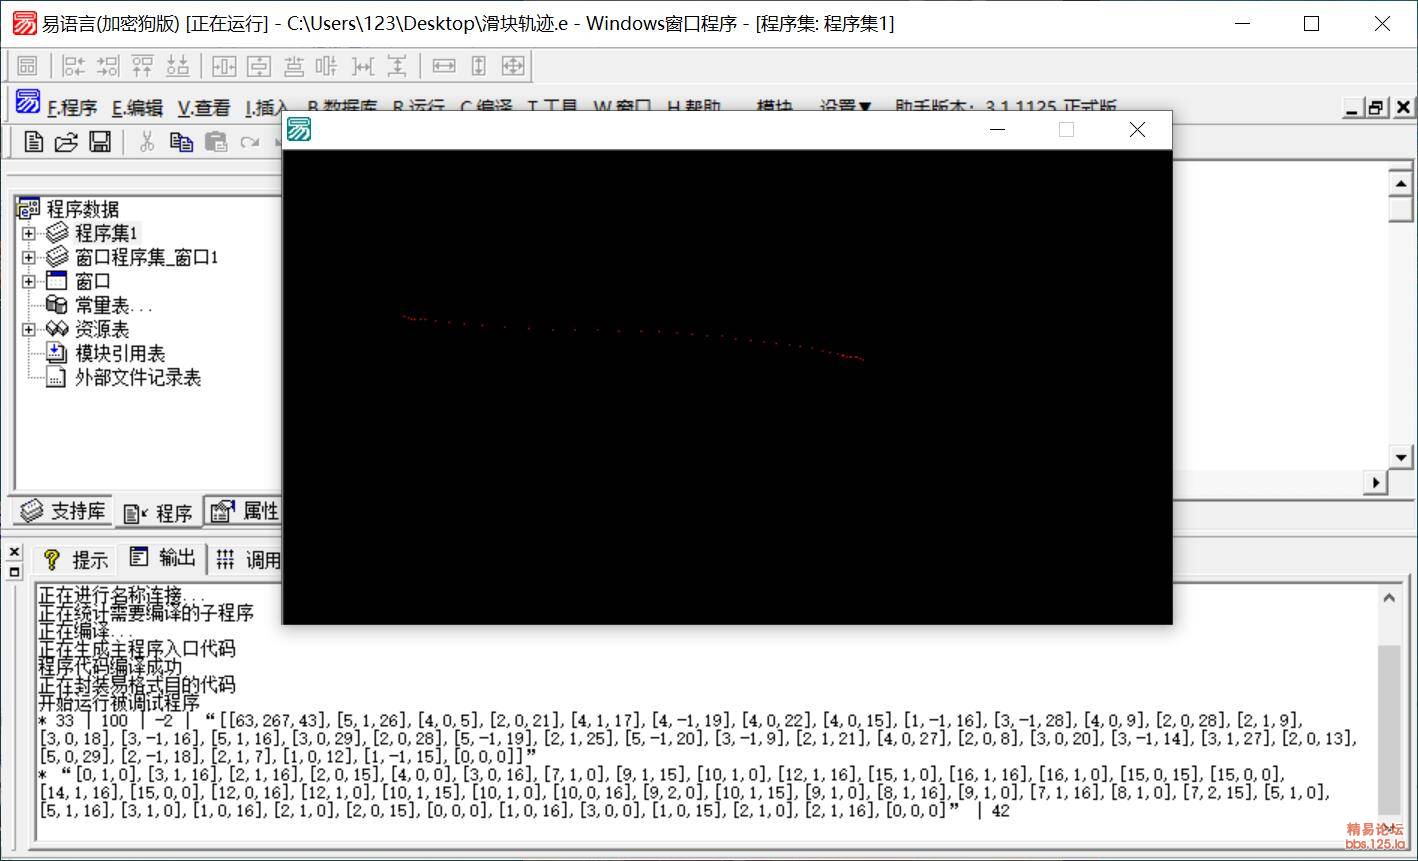Expand the 窗口 tree node
This screenshot has height=861, width=1418.
[28, 281]
